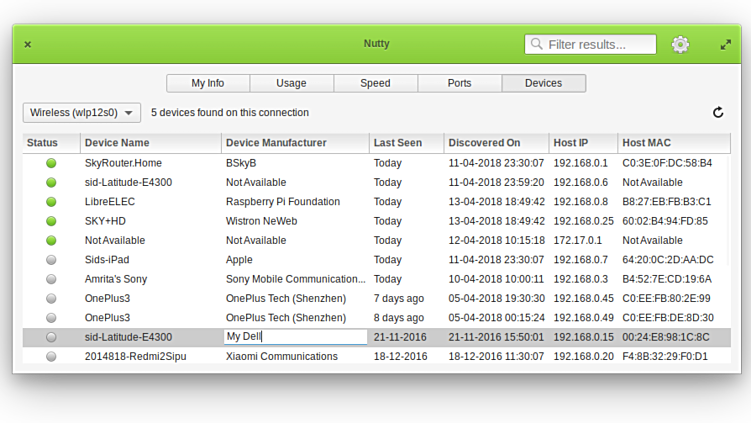This screenshot has height=423, width=752.
Task: Click gray status dot for Sids-iPad
Action: pyautogui.click(x=51, y=260)
